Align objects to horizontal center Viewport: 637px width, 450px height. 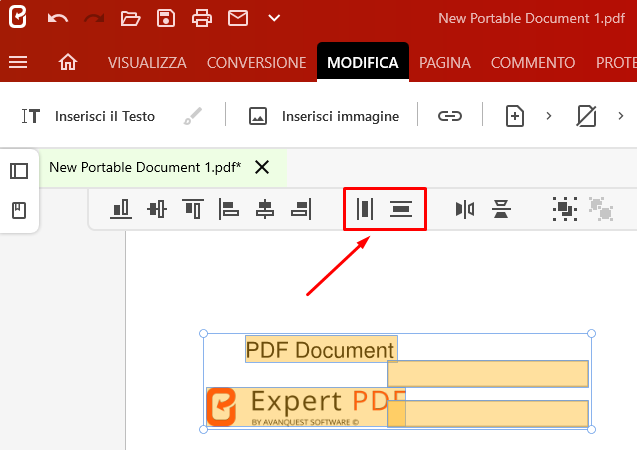(265, 209)
